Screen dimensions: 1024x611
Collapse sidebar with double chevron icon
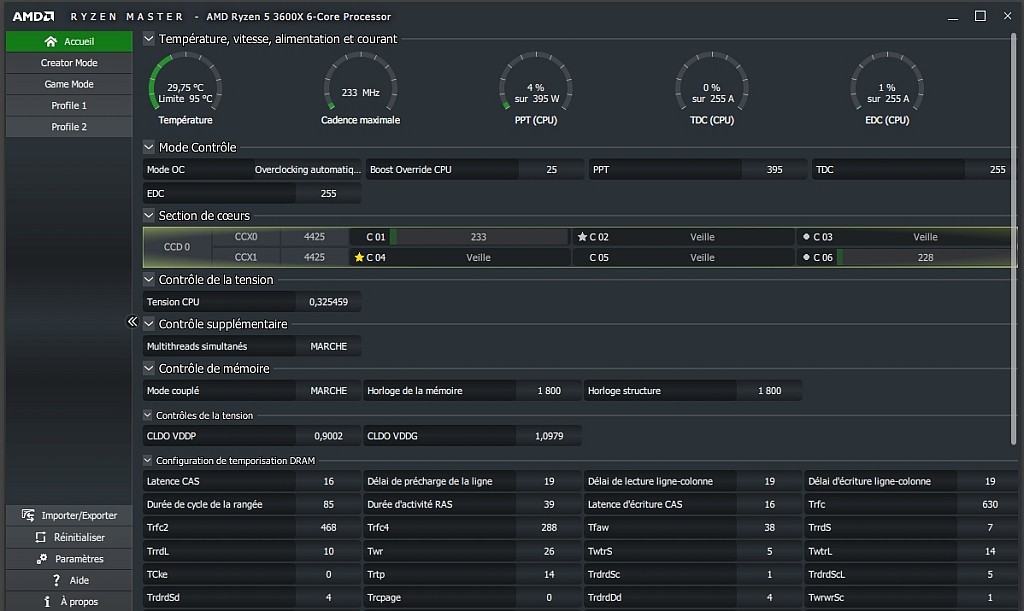(x=133, y=322)
